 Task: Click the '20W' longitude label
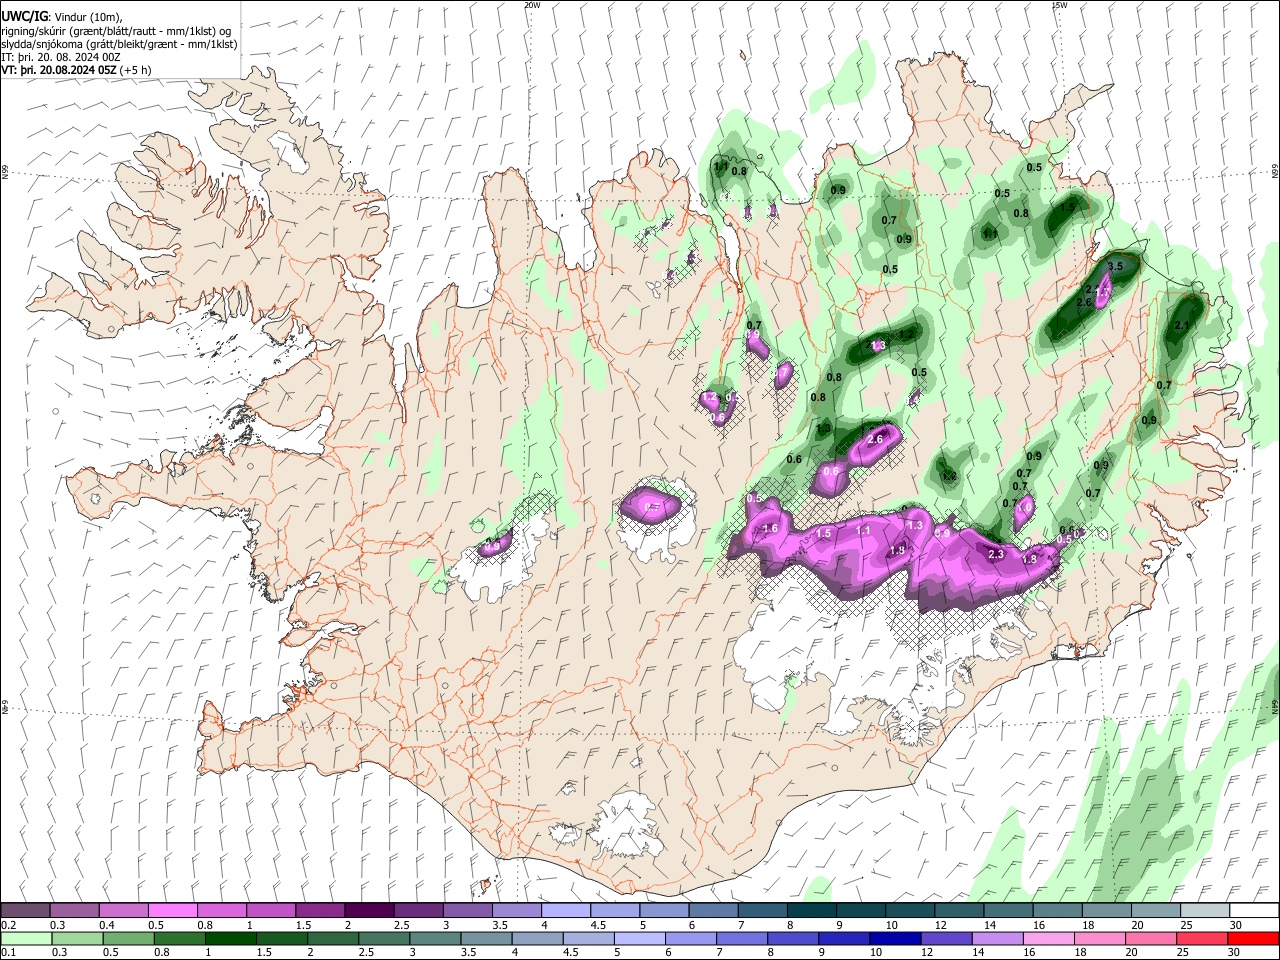pos(532,5)
